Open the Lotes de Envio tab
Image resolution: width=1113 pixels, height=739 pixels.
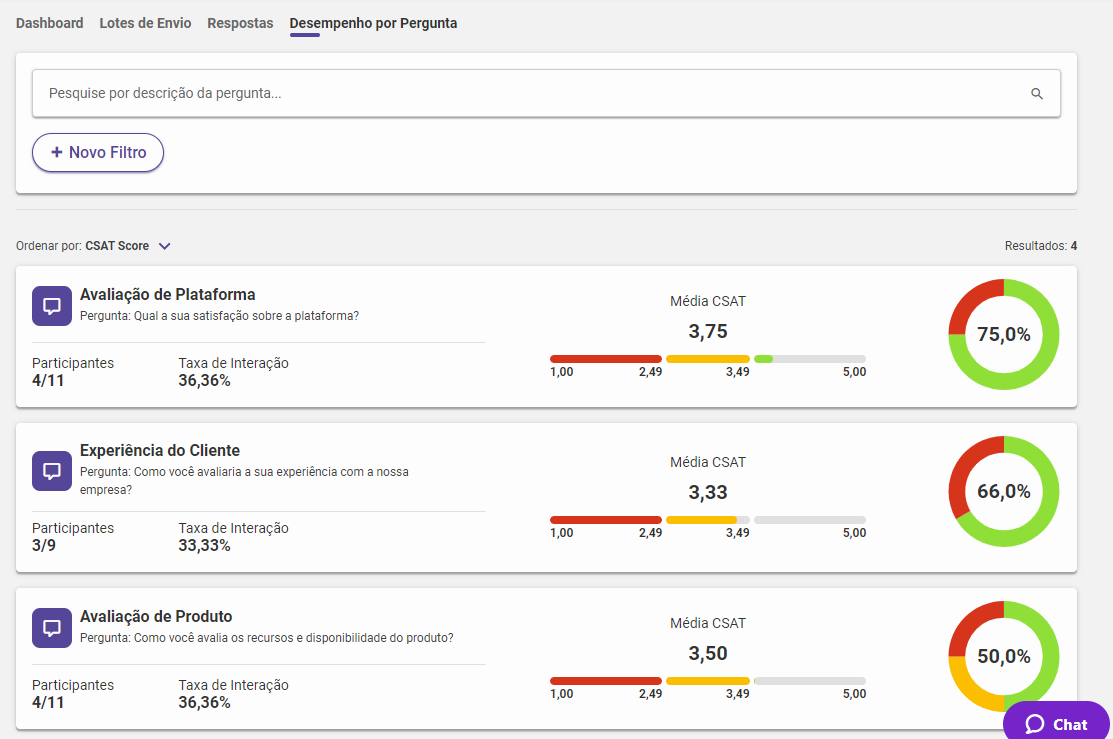click(145, 23)
